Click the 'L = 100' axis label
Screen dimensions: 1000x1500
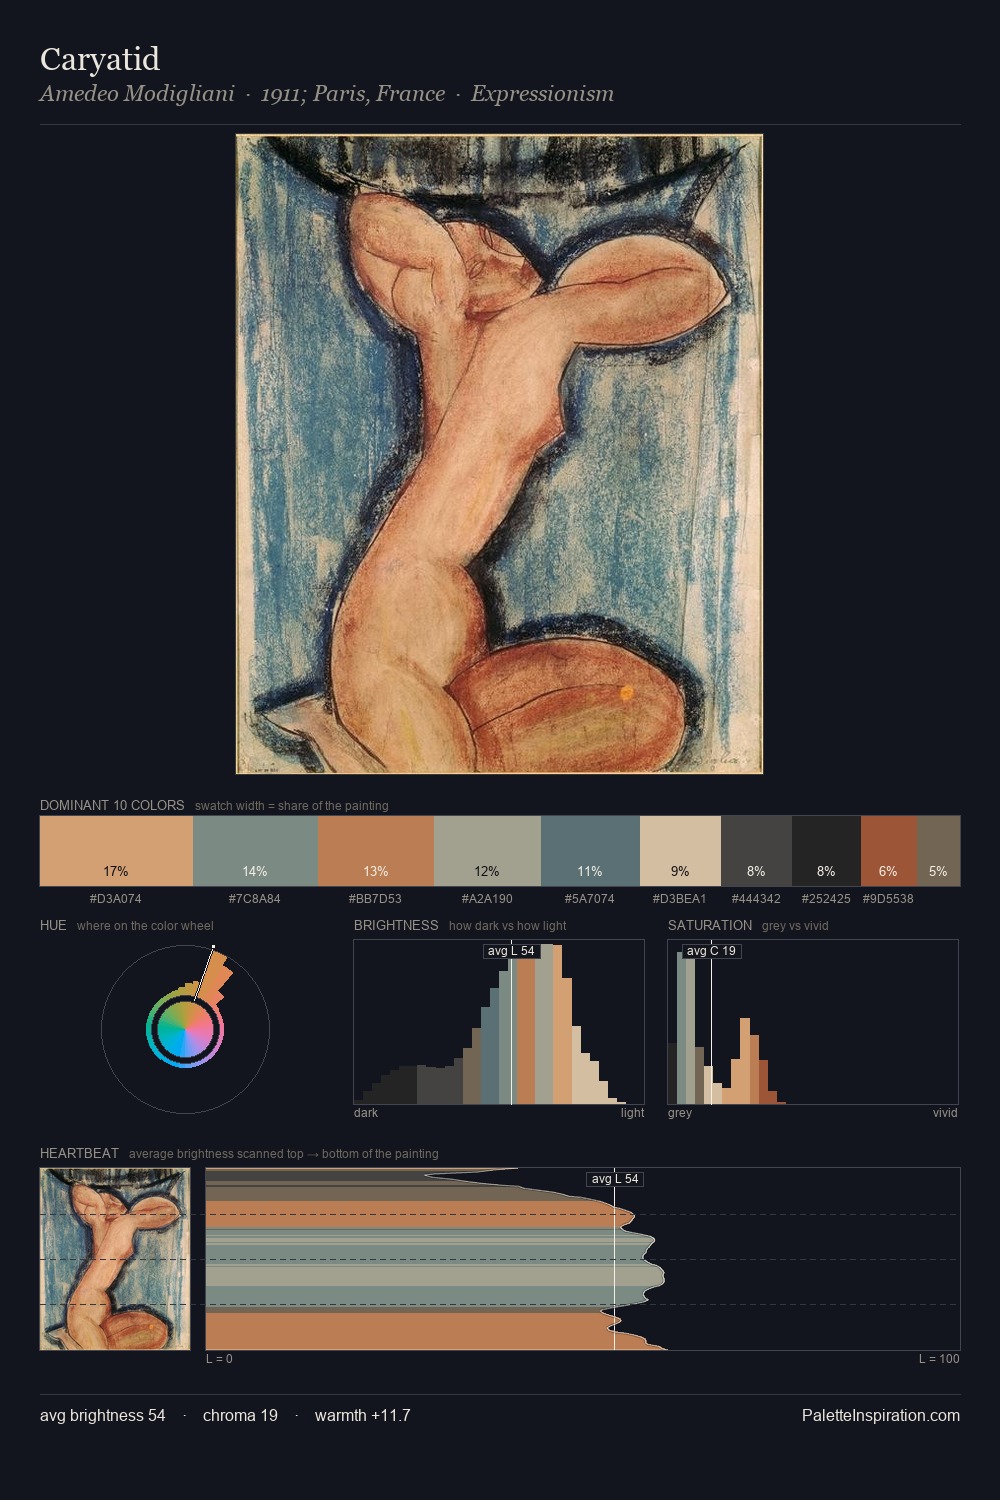pyautogui.click(x=939, y=1359)
